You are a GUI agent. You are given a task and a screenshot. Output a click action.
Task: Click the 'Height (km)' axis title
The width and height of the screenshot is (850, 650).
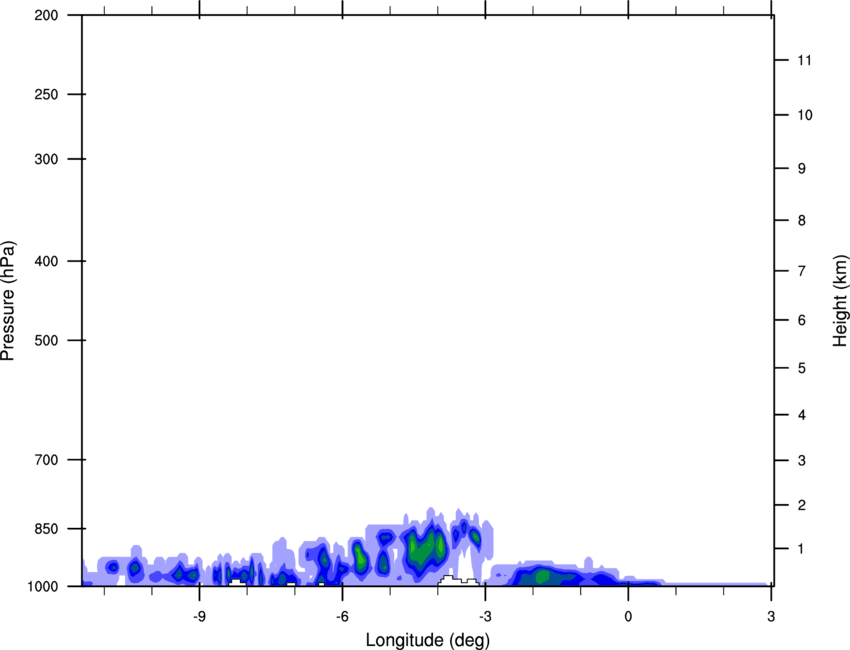pos(840,300)
